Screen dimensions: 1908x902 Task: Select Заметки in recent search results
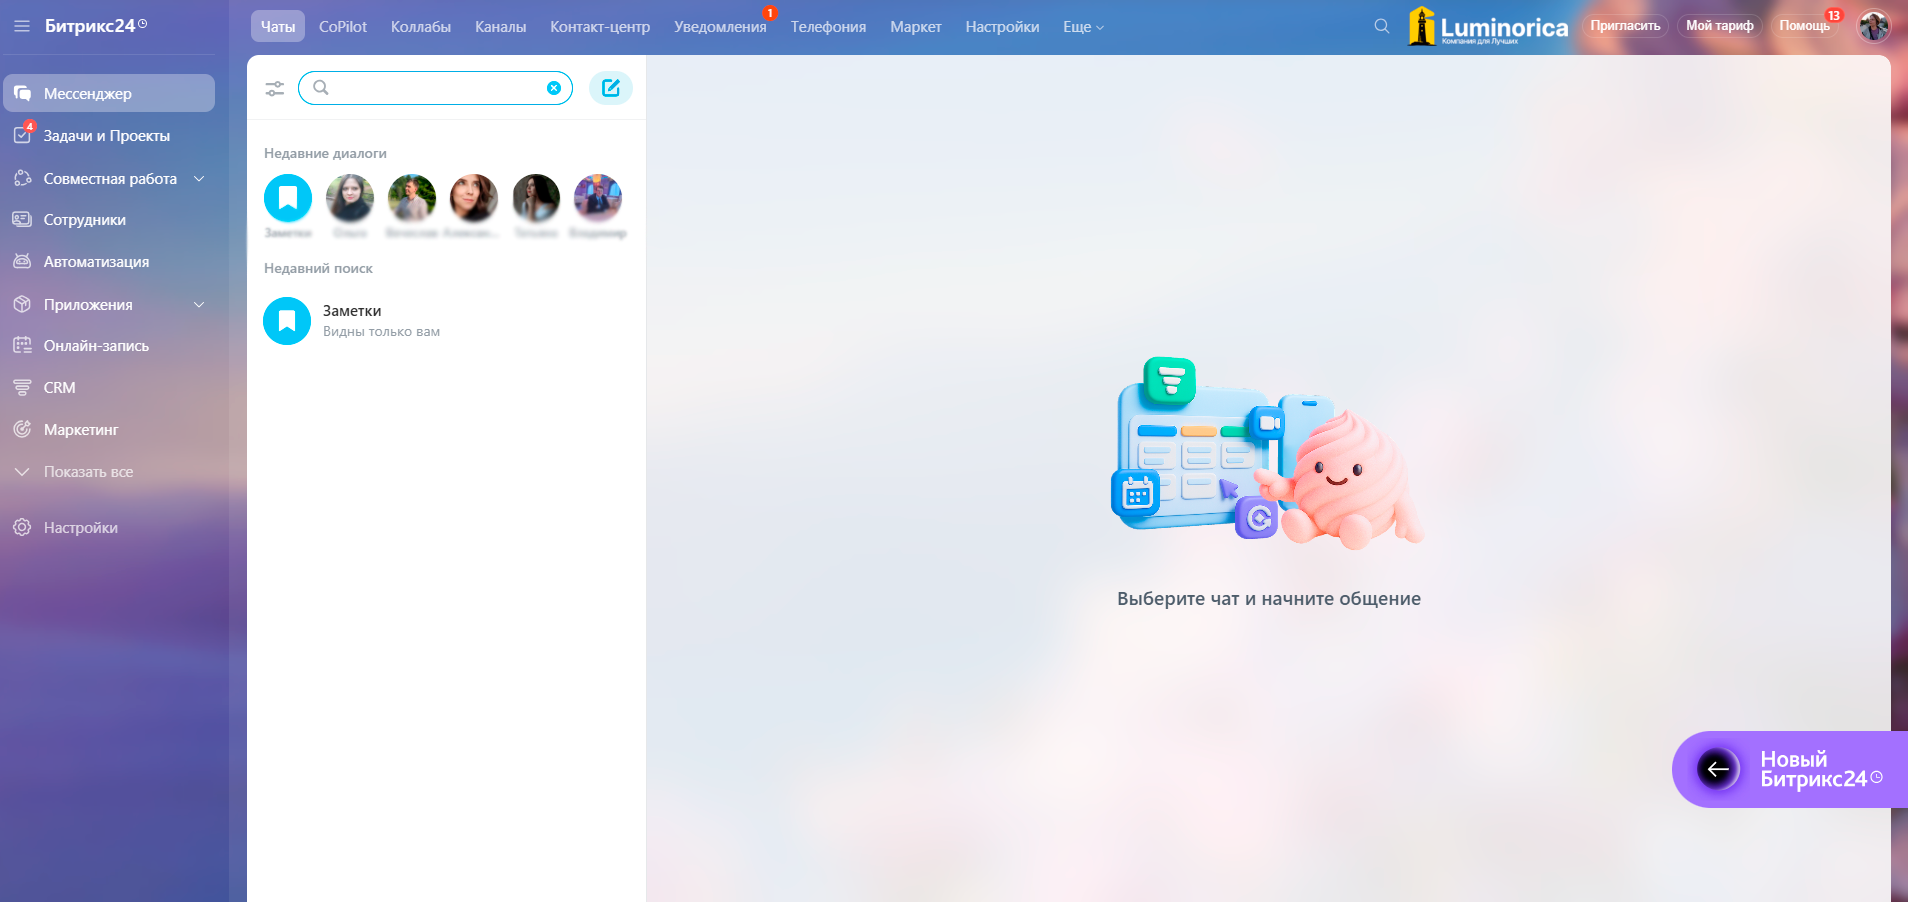point(352,320)
